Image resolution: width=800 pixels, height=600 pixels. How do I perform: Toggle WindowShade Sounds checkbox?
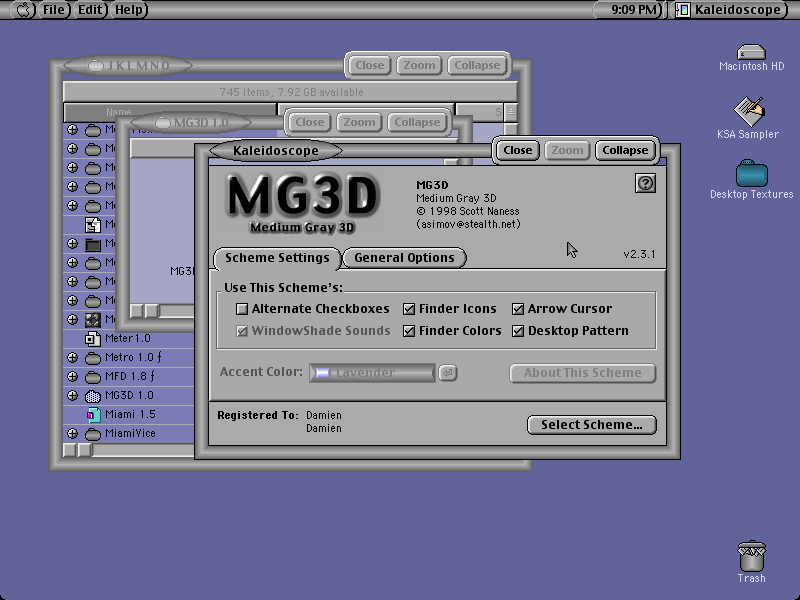coord(242,331)
